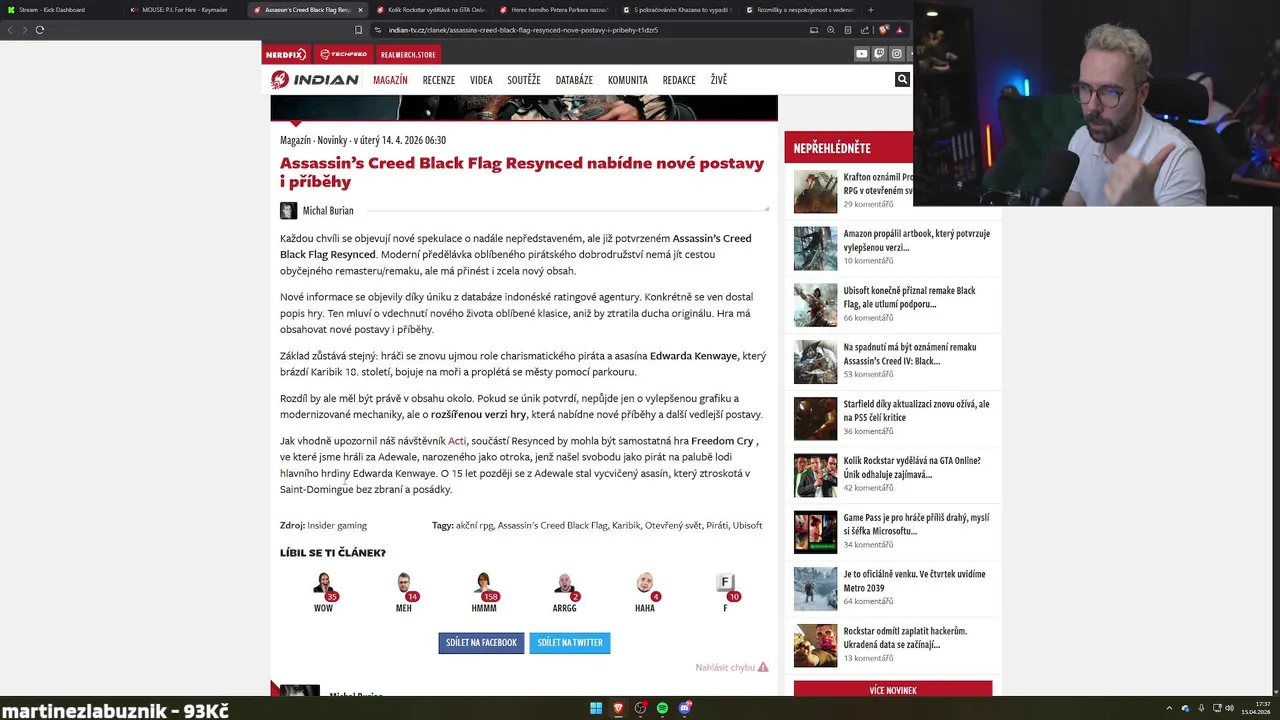Open the Ubisoft tag
The width and height of the screenshot is (1280, 720).
[x=747, y=525]
